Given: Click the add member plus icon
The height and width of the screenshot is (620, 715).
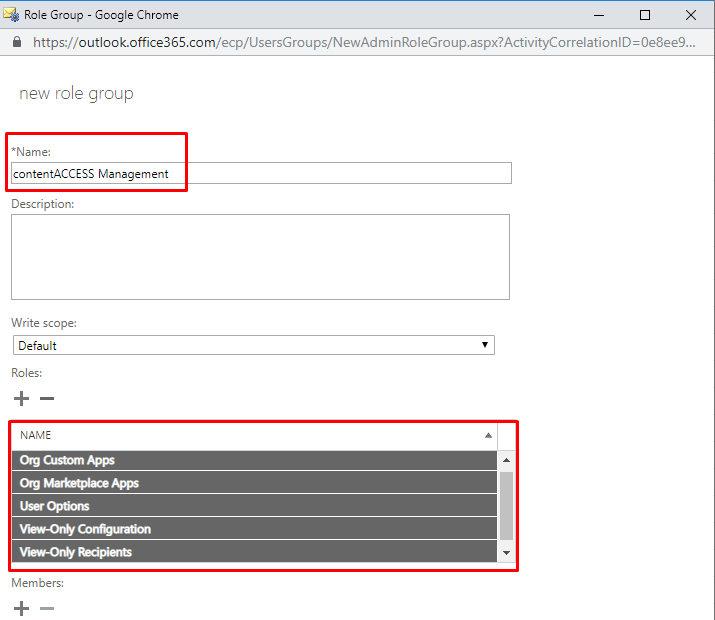Looking at the screenshot, I should tap(21, 608).
